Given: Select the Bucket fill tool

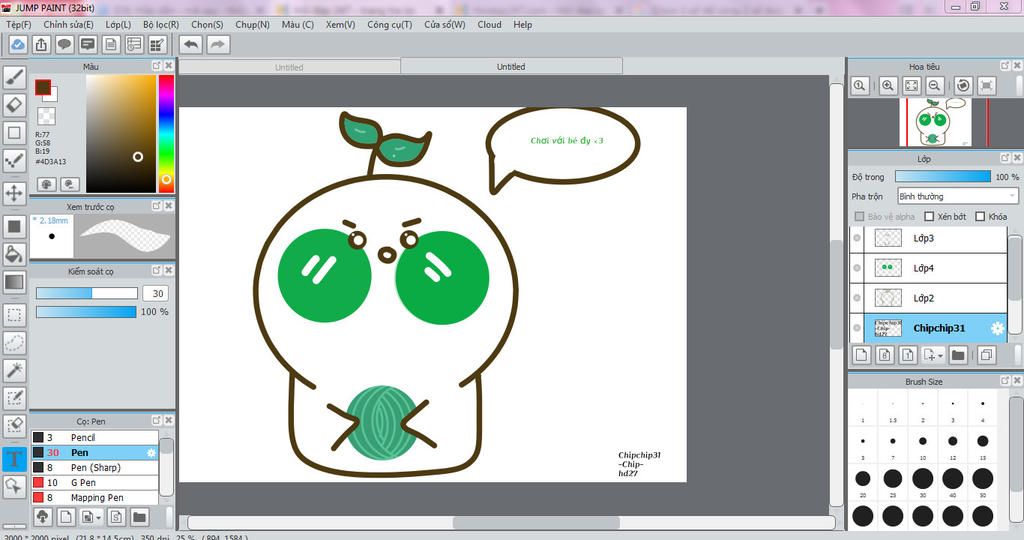Looking at the screenshot, I should point(14,254).
